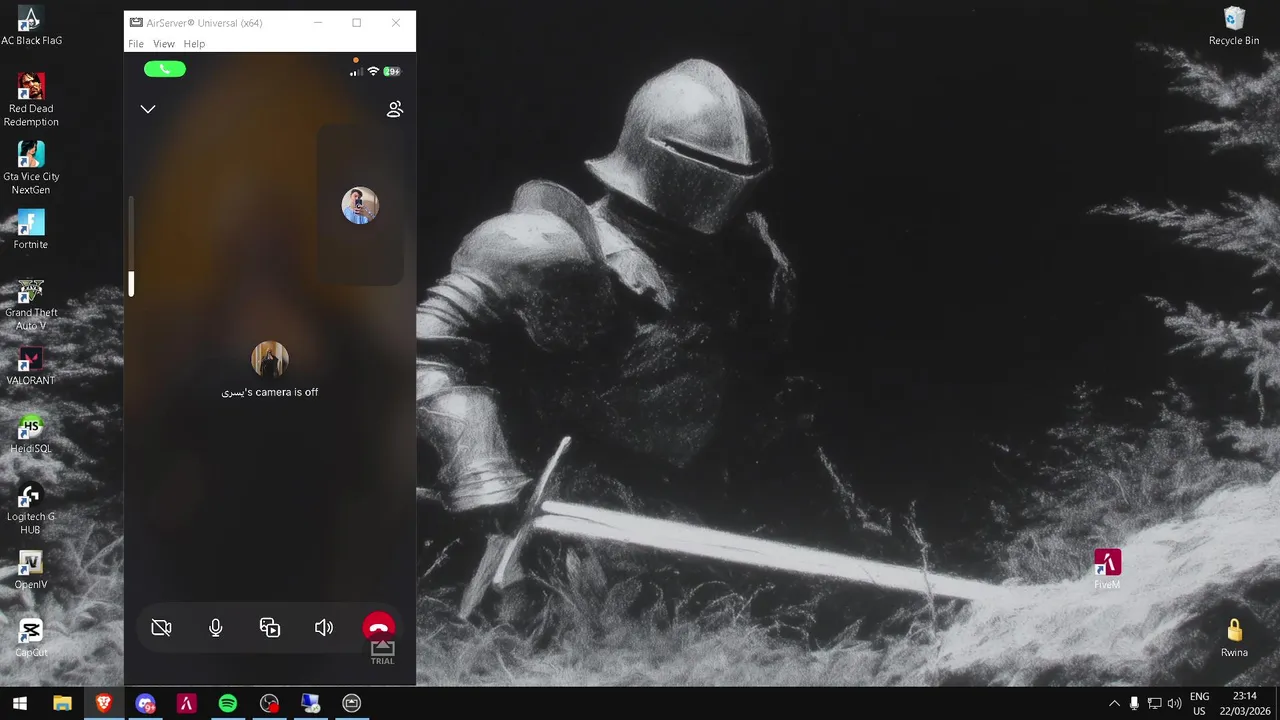Viewport: 1280px width, 720px height.
Task: Open the Windows Start menu
Action: point(20,704)
